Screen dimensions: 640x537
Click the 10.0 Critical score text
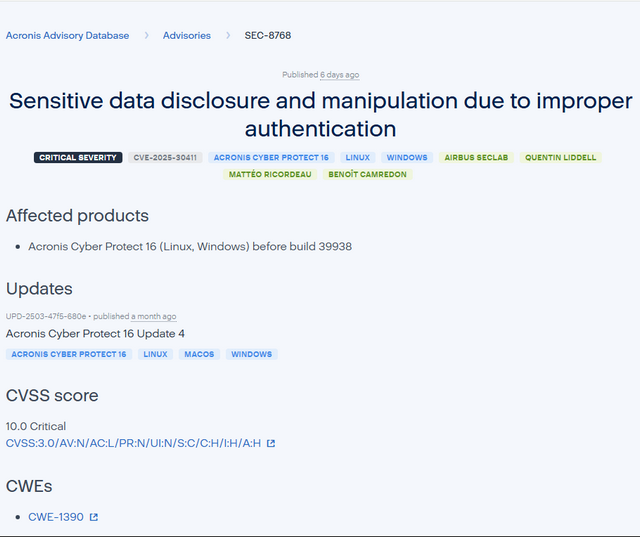point(36,426)
